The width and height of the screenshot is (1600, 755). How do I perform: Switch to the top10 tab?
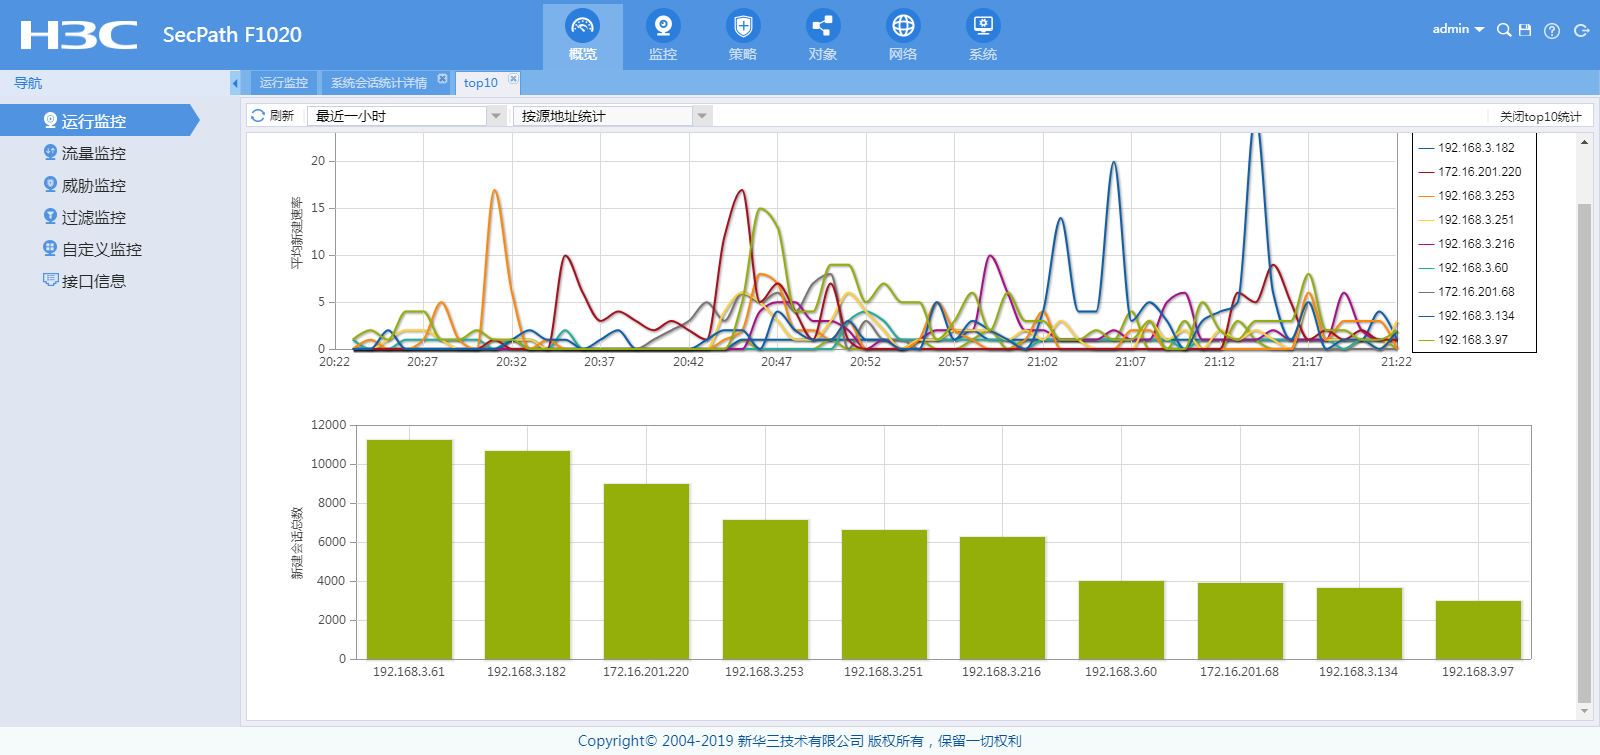point(481,83)
